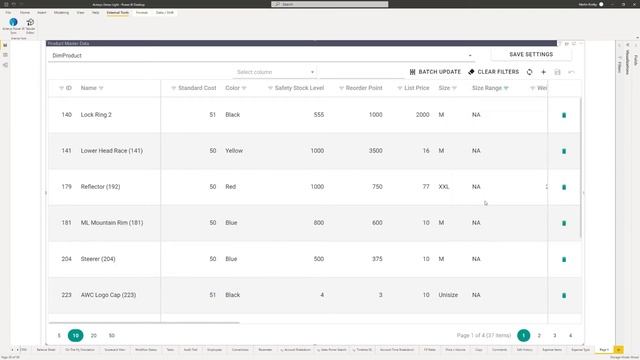Select the External Tools ribbon tab
This screenshot has width=640, height=360.
[x=118, y=13]
